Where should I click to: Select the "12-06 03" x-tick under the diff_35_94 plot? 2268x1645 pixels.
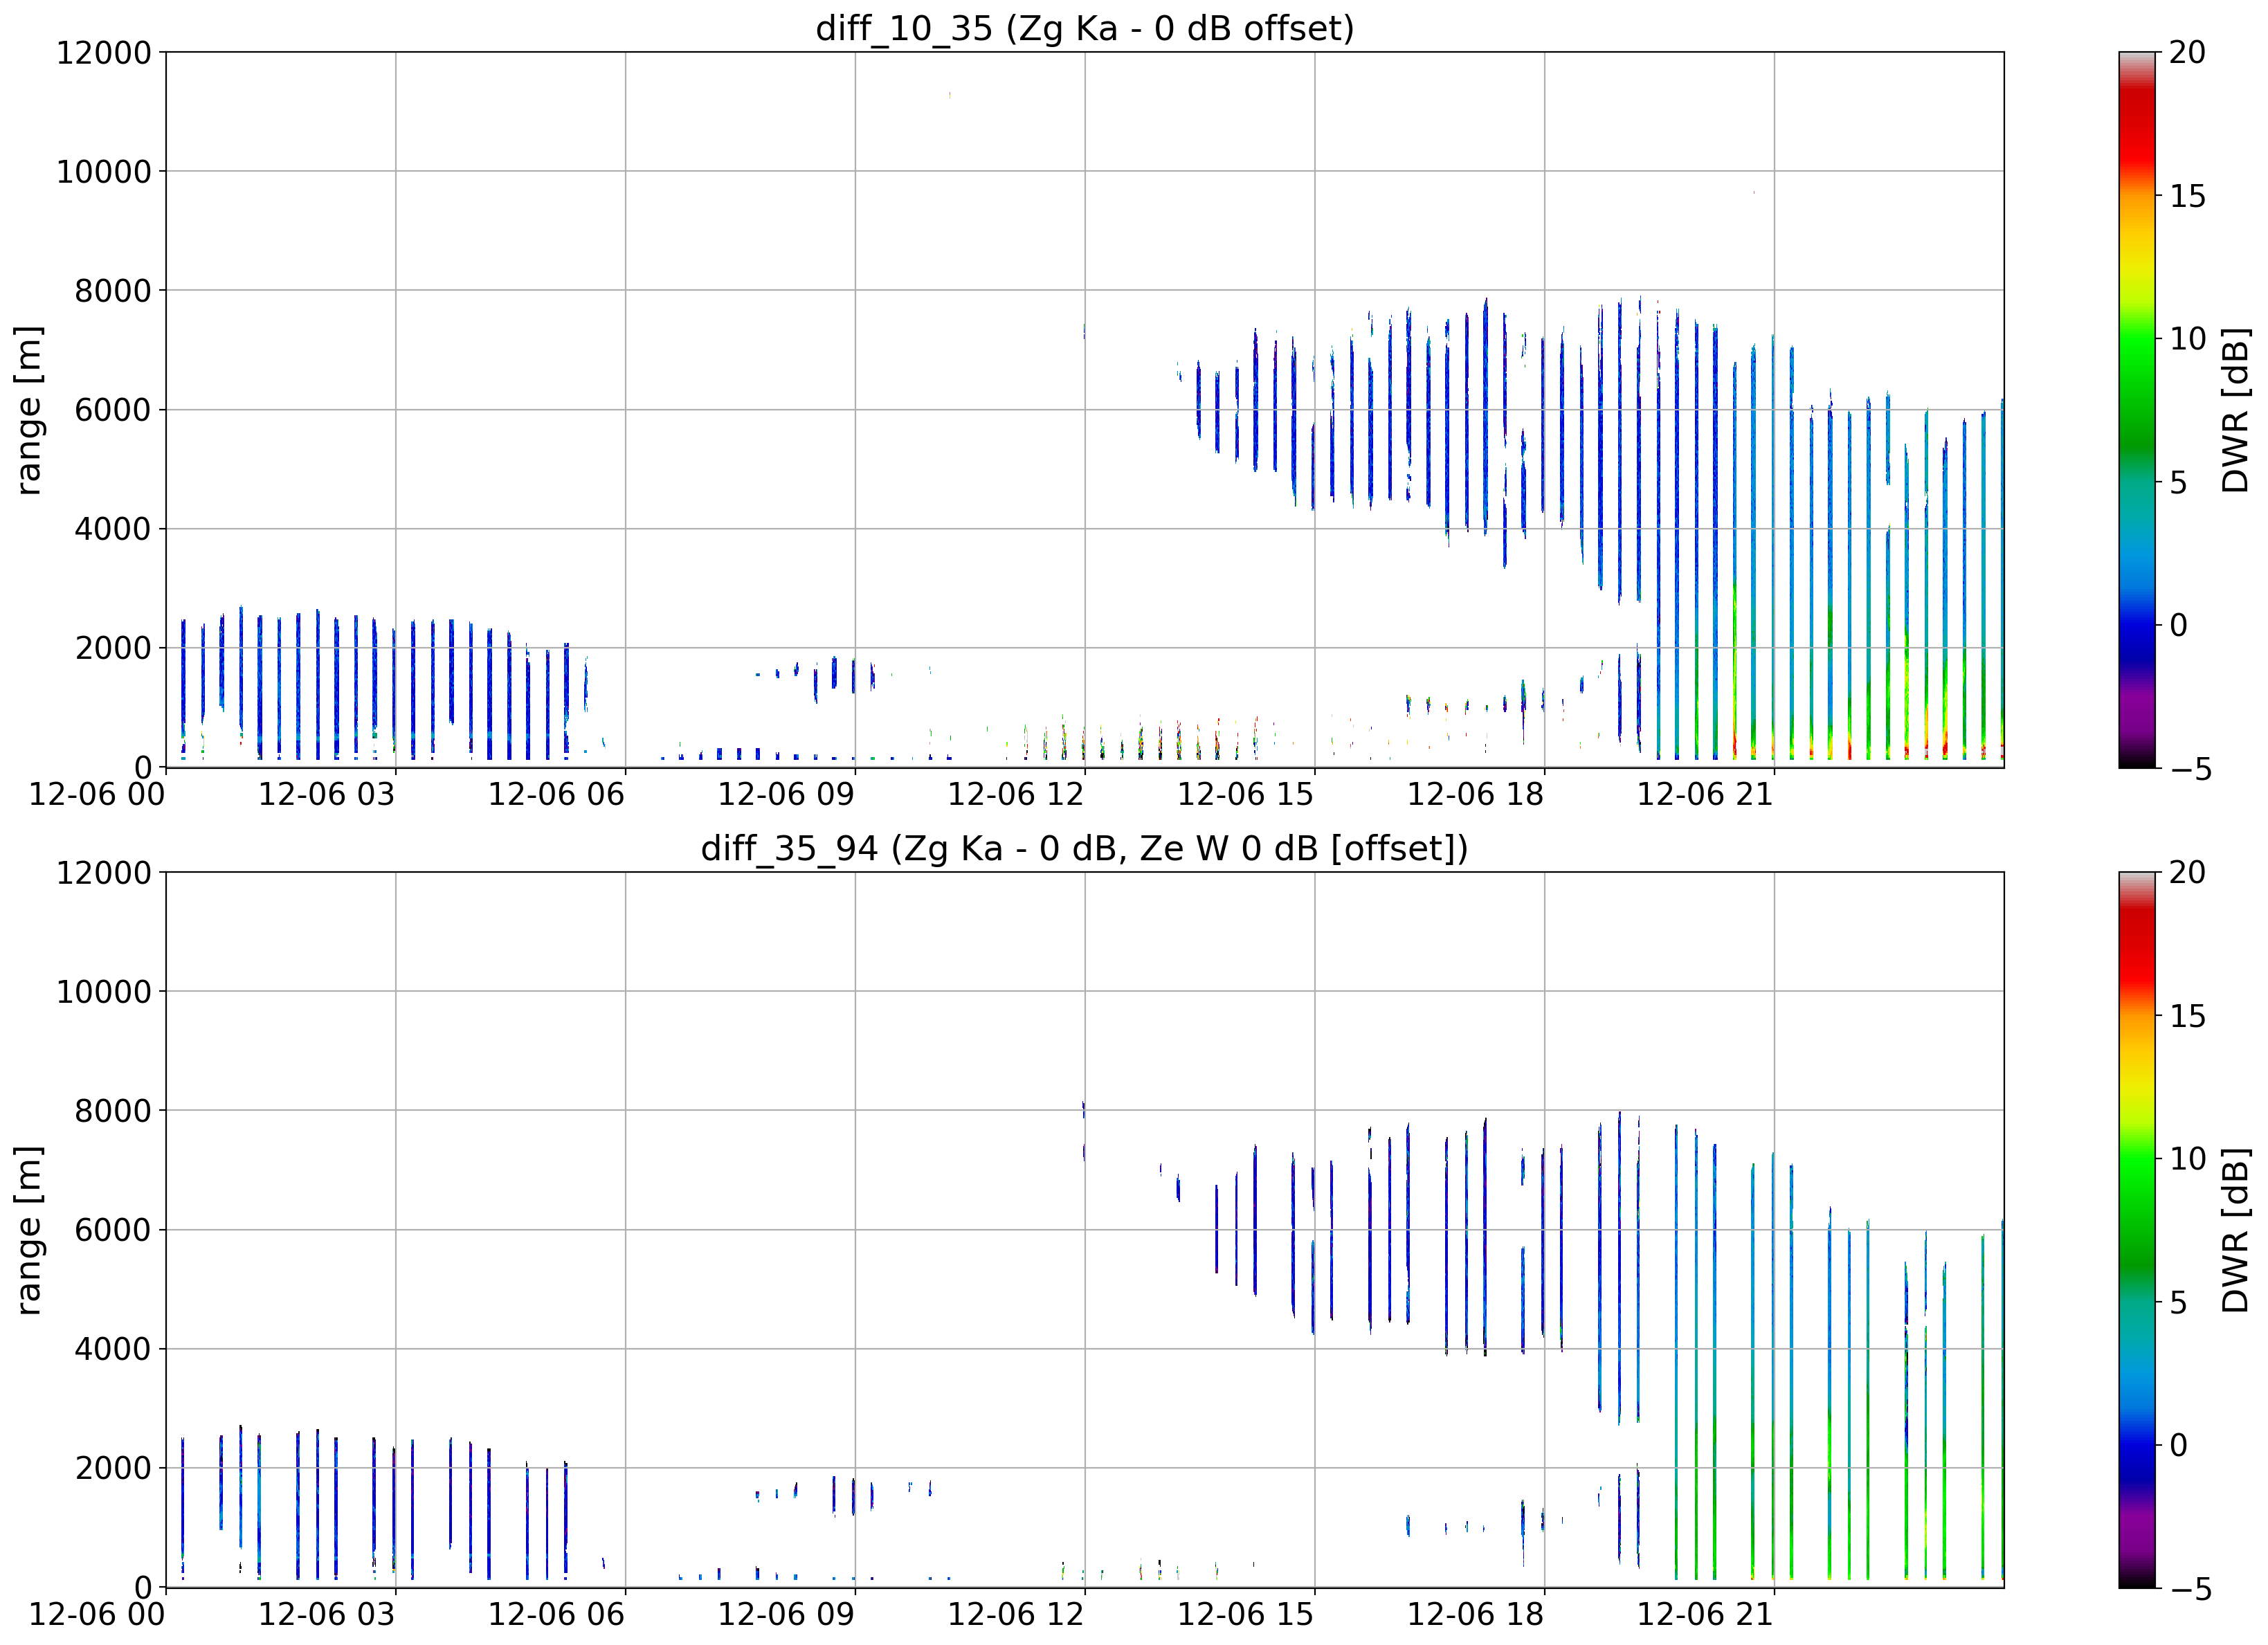(327, 1615)
